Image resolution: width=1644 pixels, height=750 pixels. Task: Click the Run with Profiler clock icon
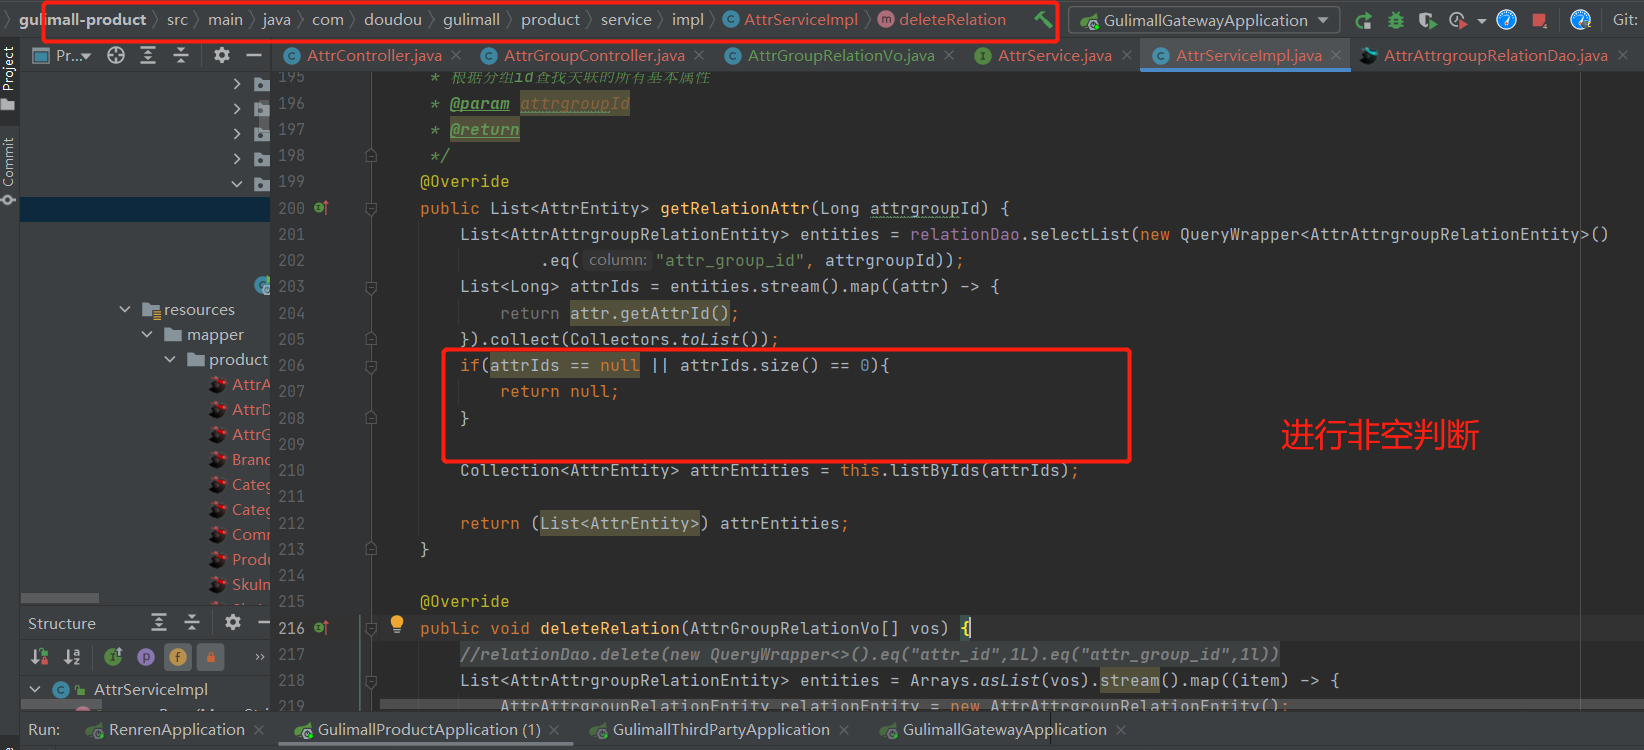click(x=1459, y=20)
